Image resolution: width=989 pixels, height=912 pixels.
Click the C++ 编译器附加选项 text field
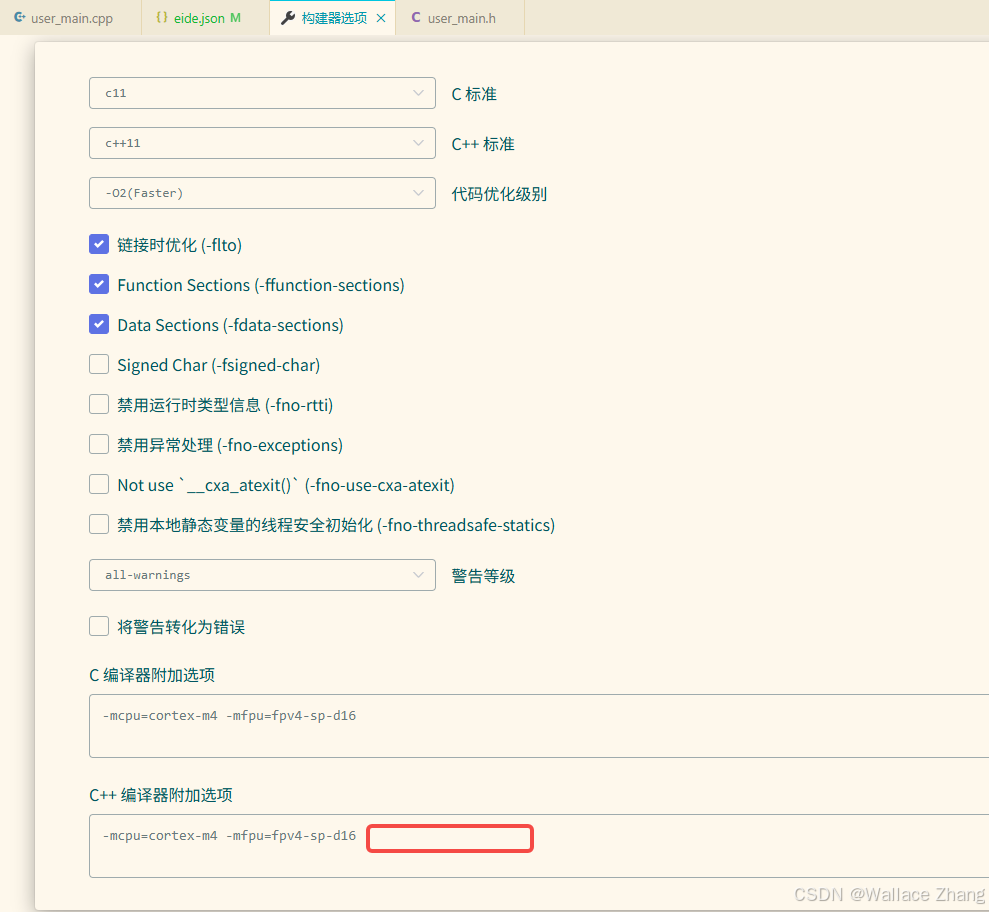coord(539,846)
